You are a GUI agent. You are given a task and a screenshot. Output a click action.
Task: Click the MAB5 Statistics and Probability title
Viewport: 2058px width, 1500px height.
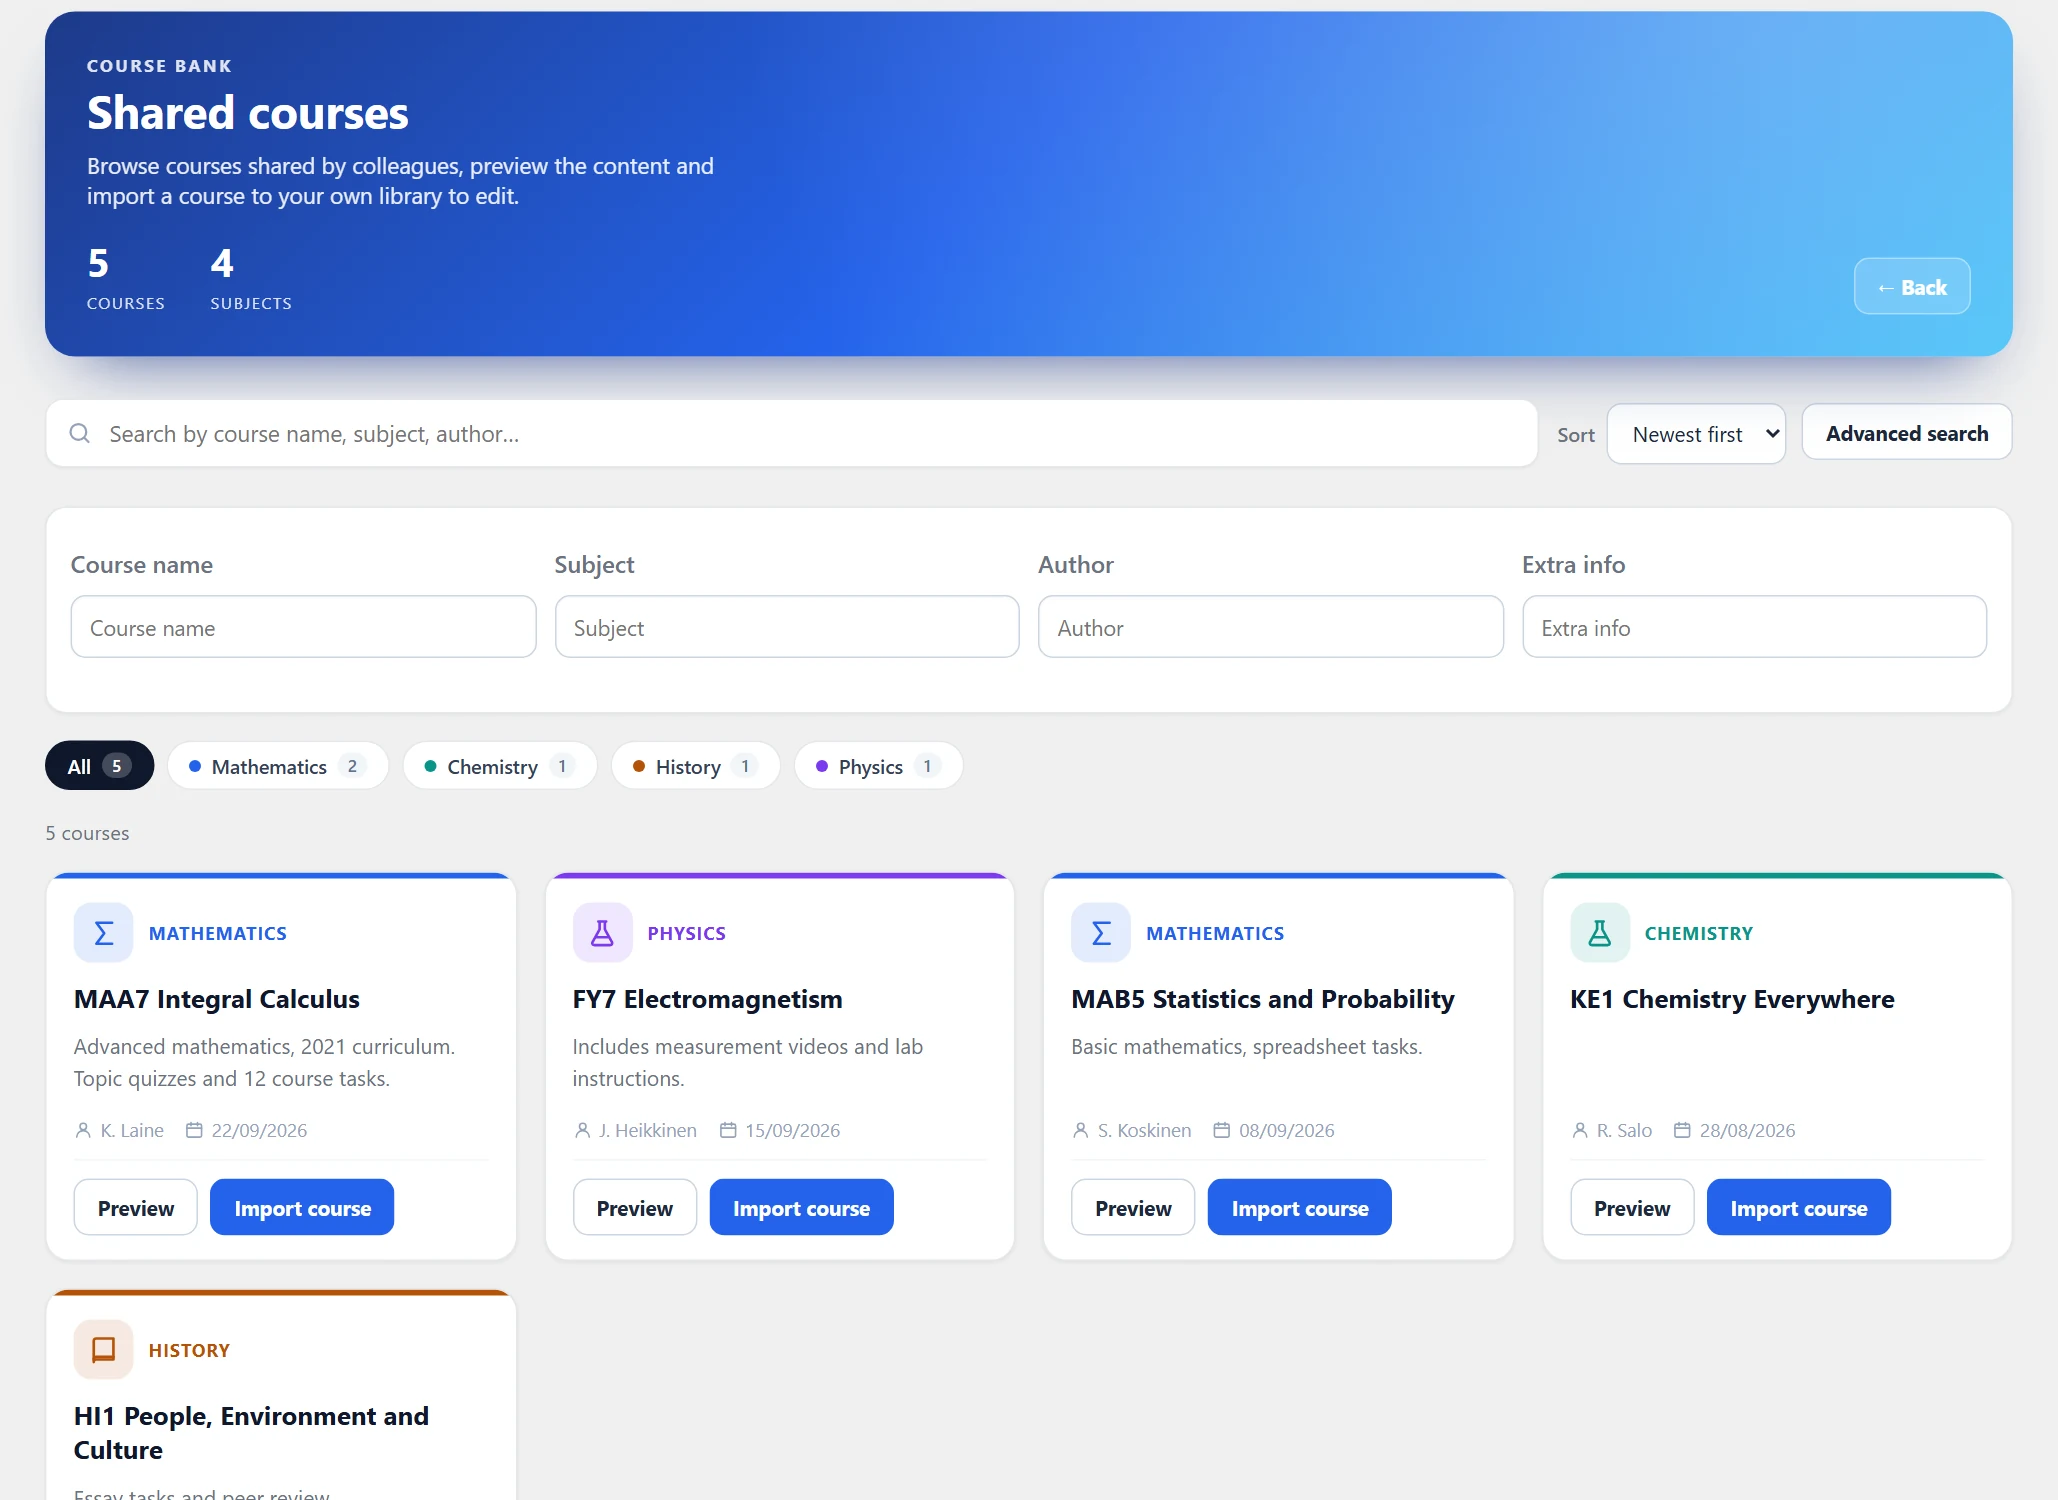(1262, 999)
